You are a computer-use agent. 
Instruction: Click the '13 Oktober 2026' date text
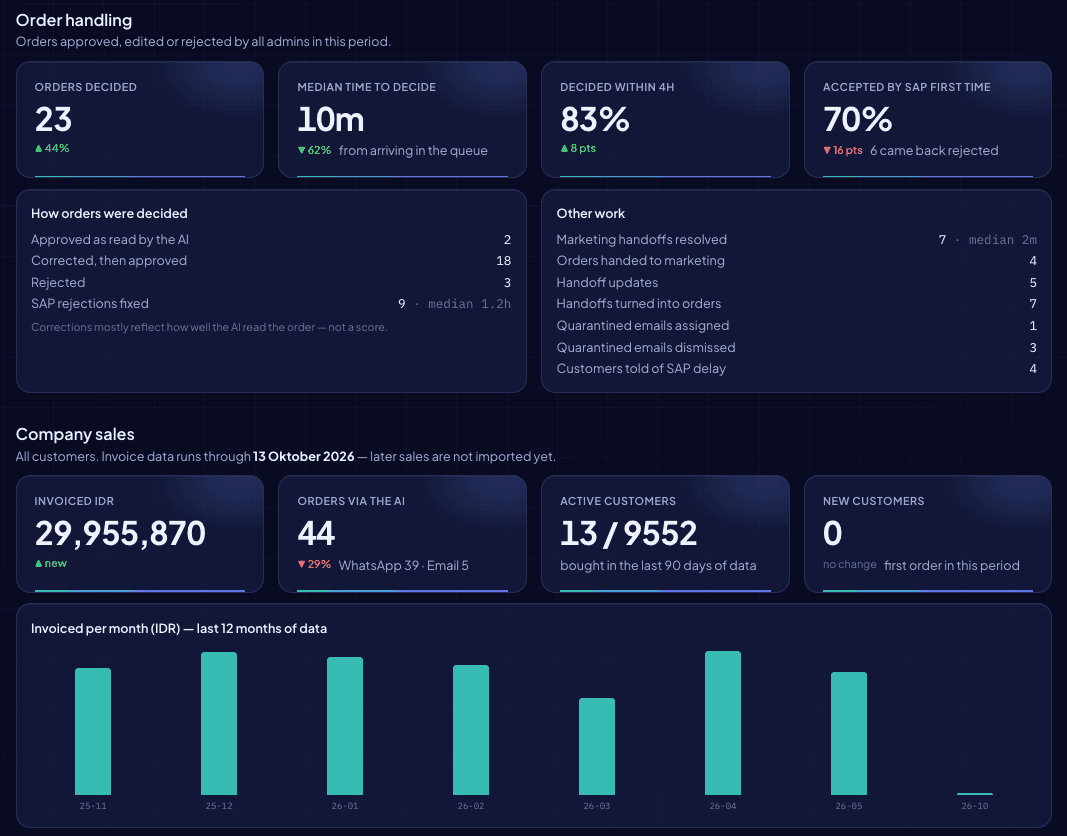pos(303,456)
